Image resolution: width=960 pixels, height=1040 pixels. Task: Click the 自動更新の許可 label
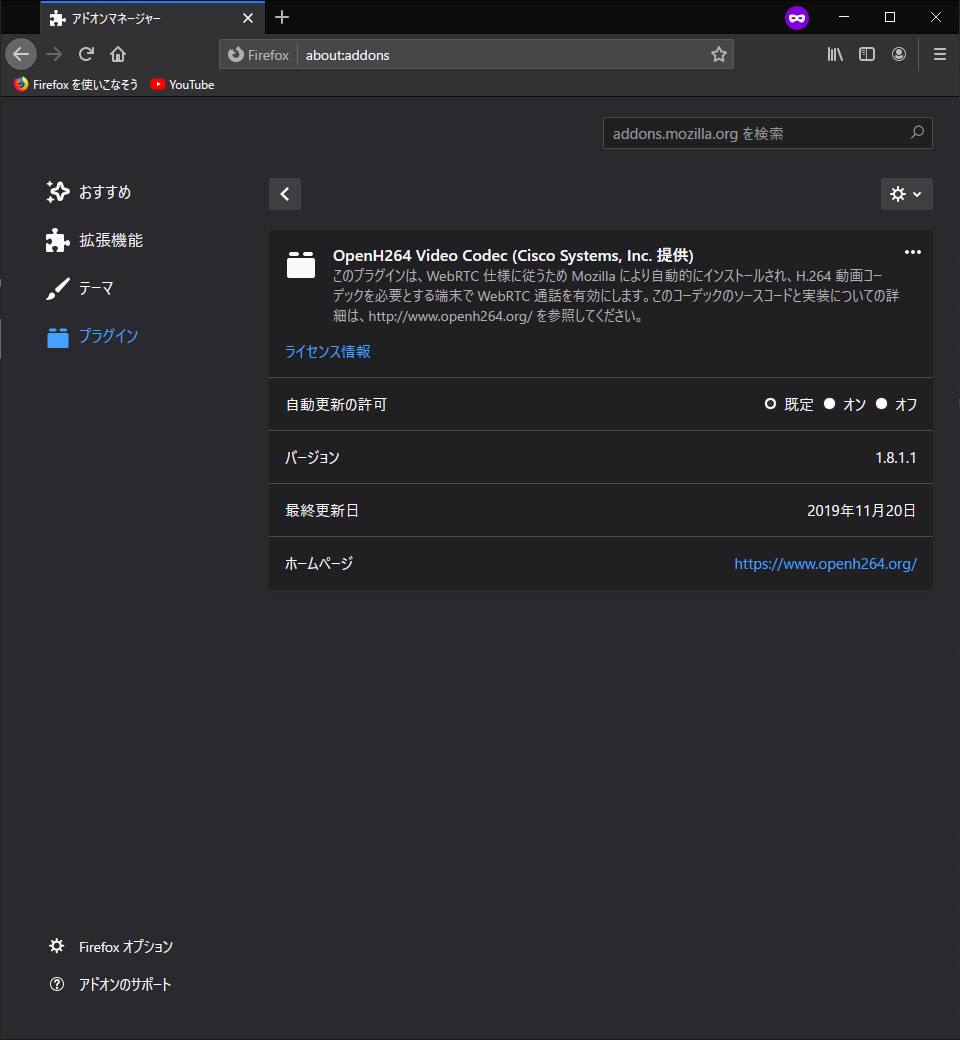pyautogui.click(x=336, y=405)
